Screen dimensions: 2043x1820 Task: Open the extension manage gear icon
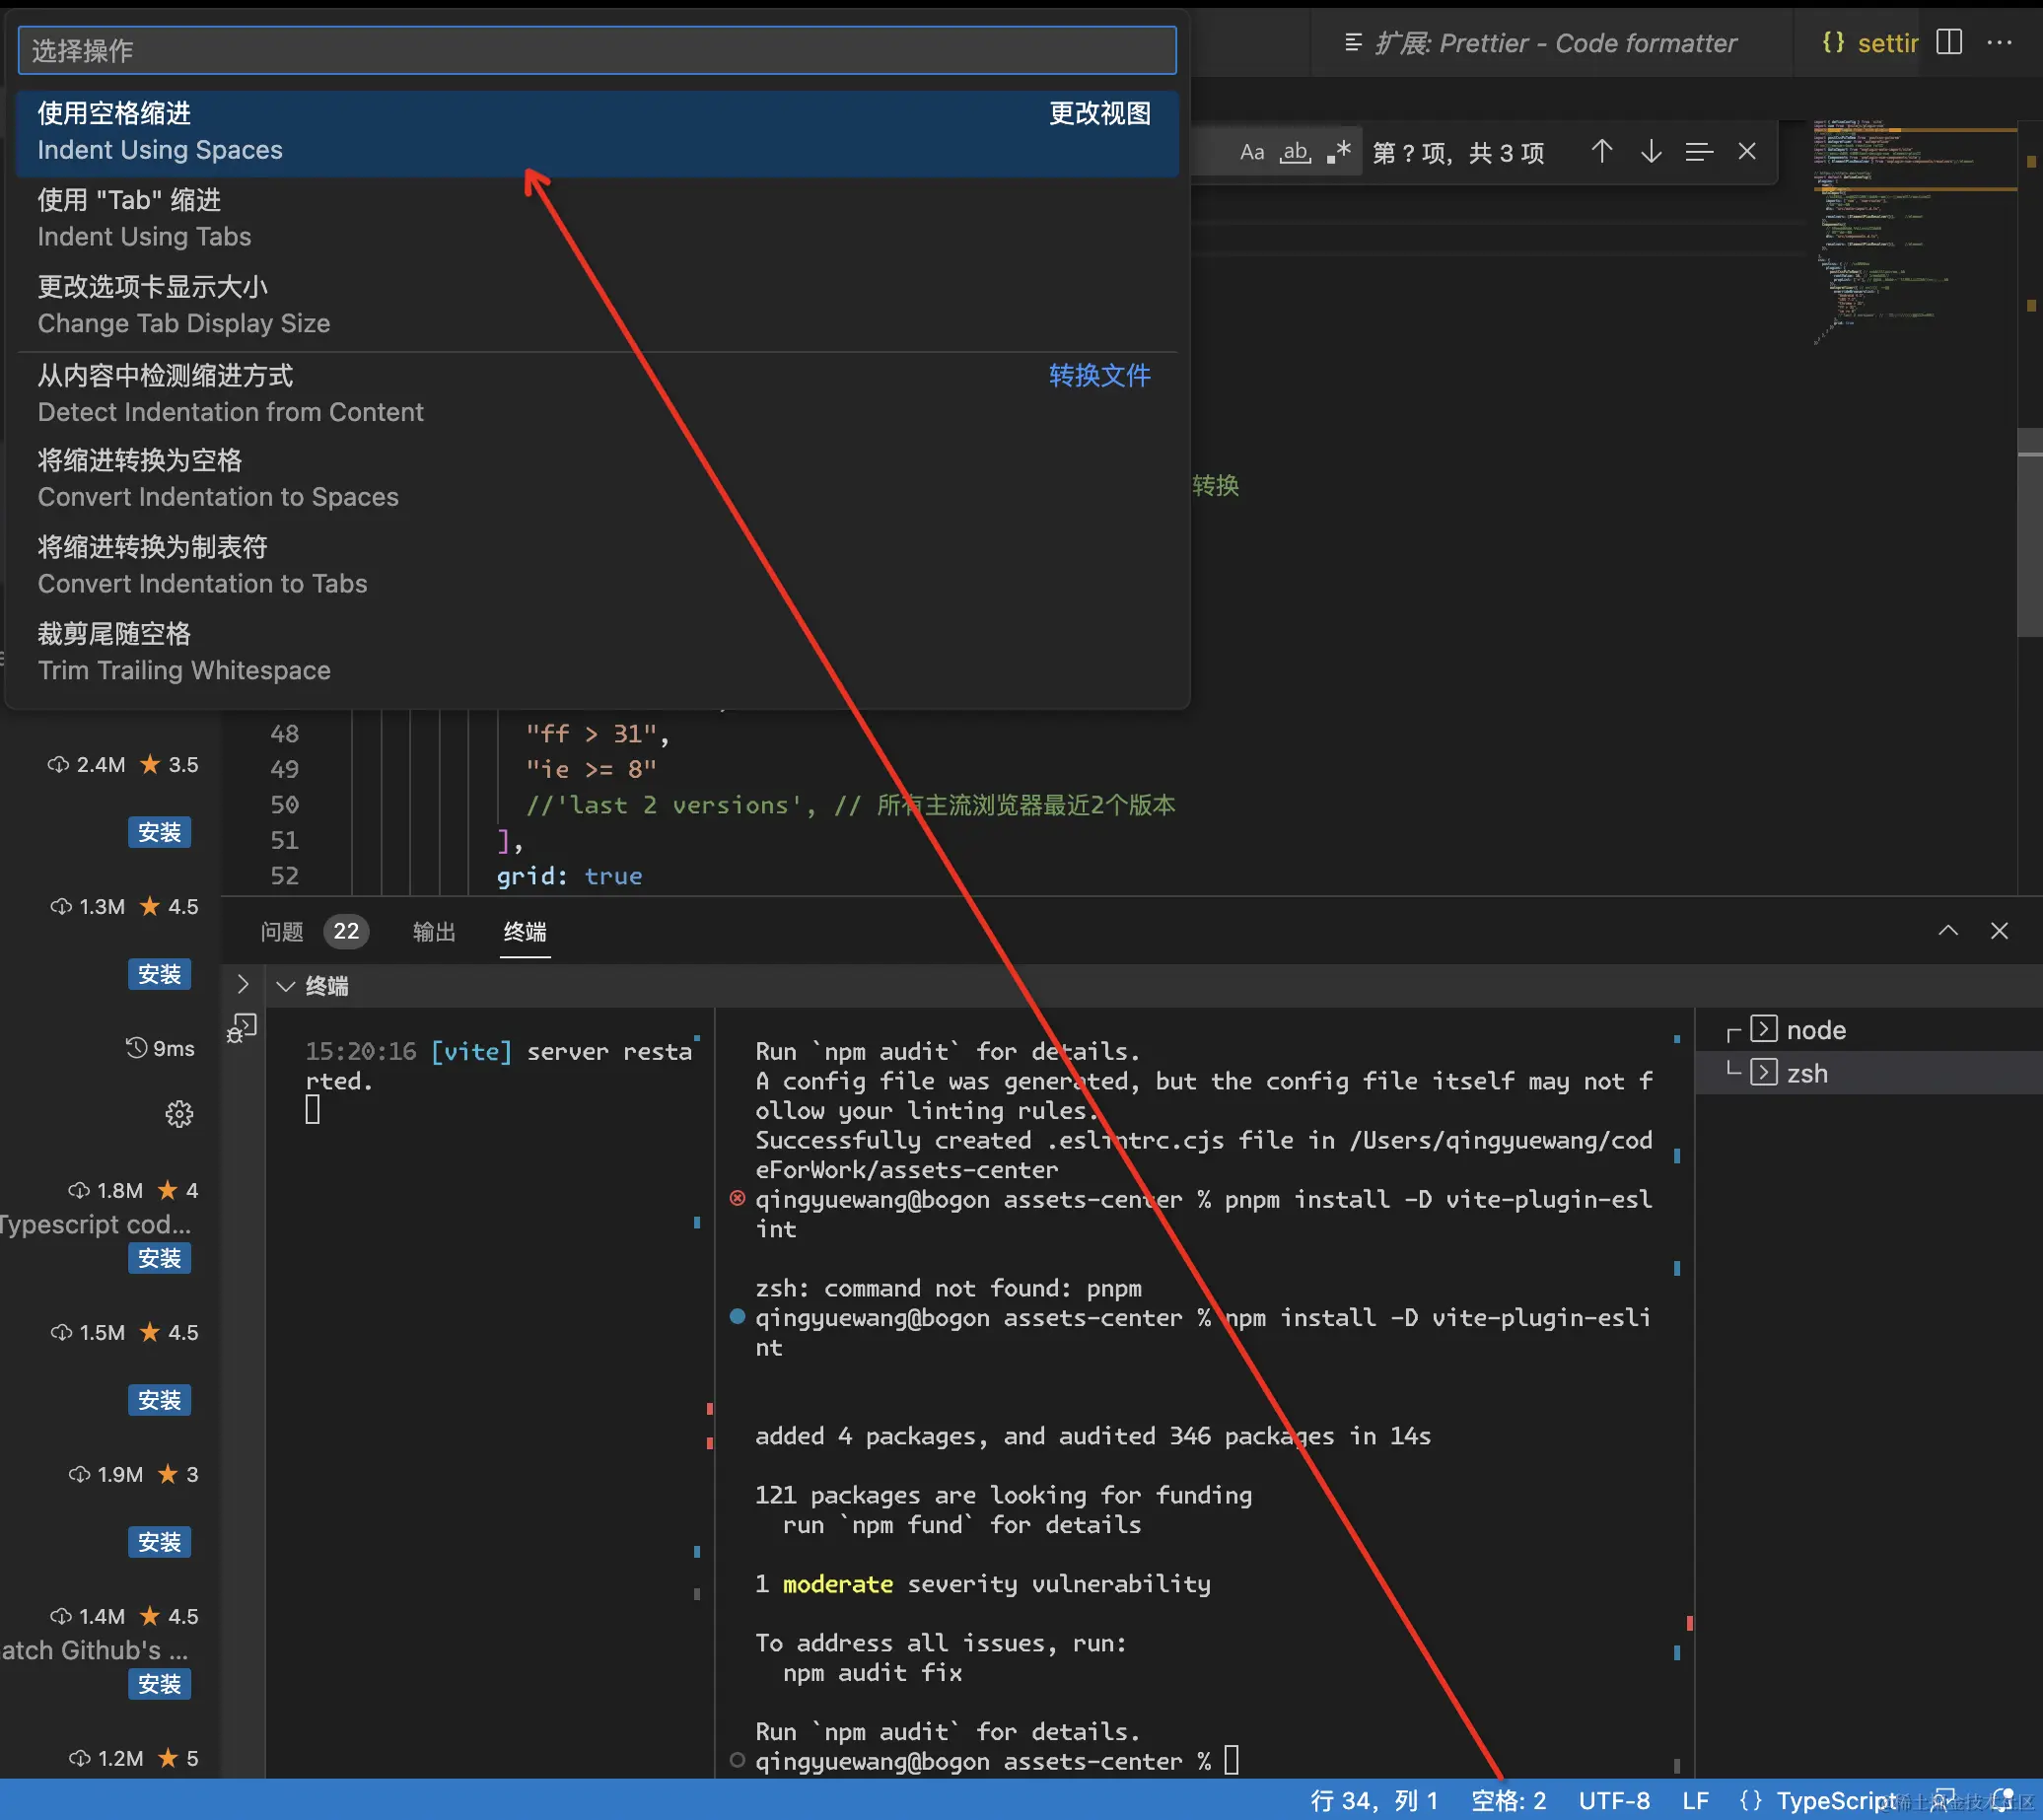pos(179,1114)
